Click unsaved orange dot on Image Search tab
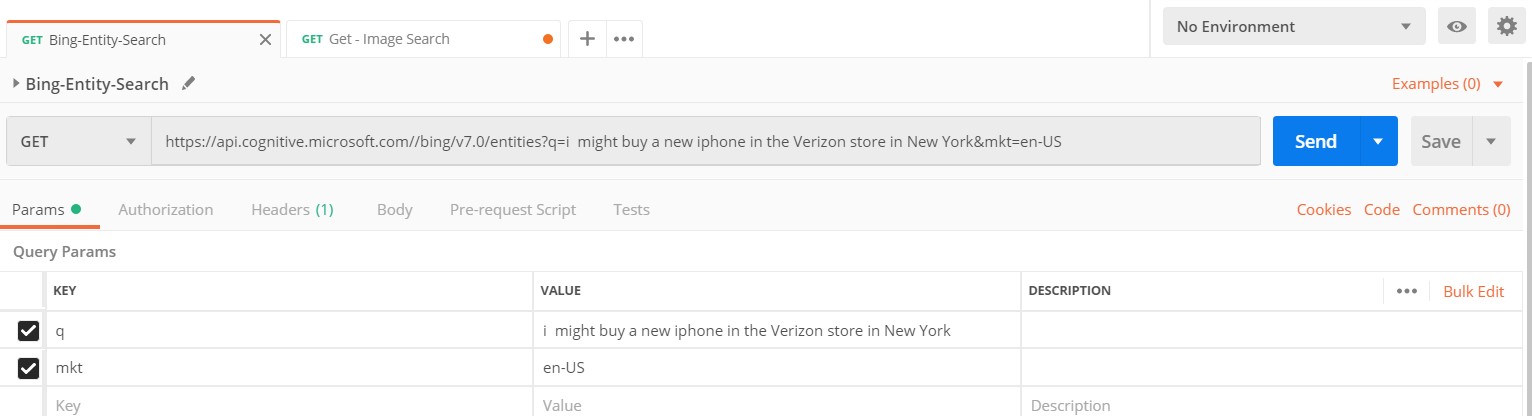Image resolution: width=1532 pixels, height=416 pixels. coord(547,40)
